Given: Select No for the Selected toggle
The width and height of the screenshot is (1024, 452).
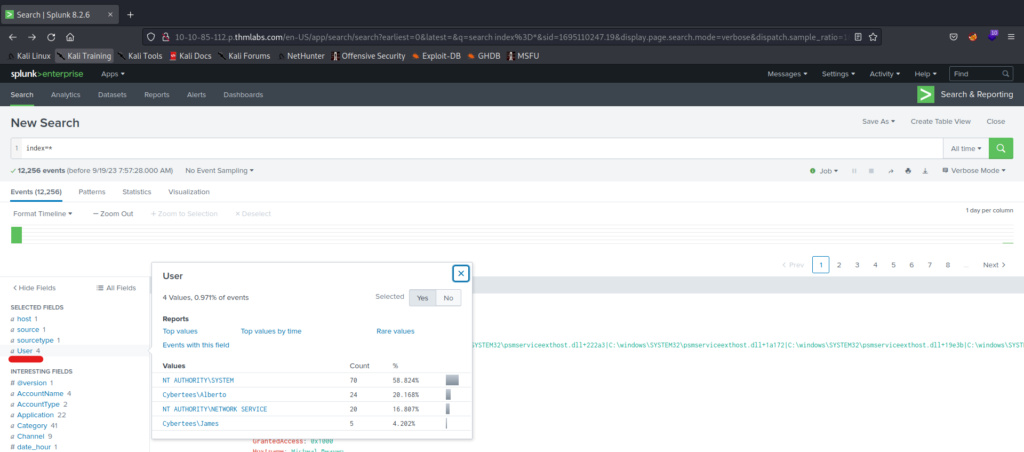Looking at the screenshot, I should [x=448, y=298].
